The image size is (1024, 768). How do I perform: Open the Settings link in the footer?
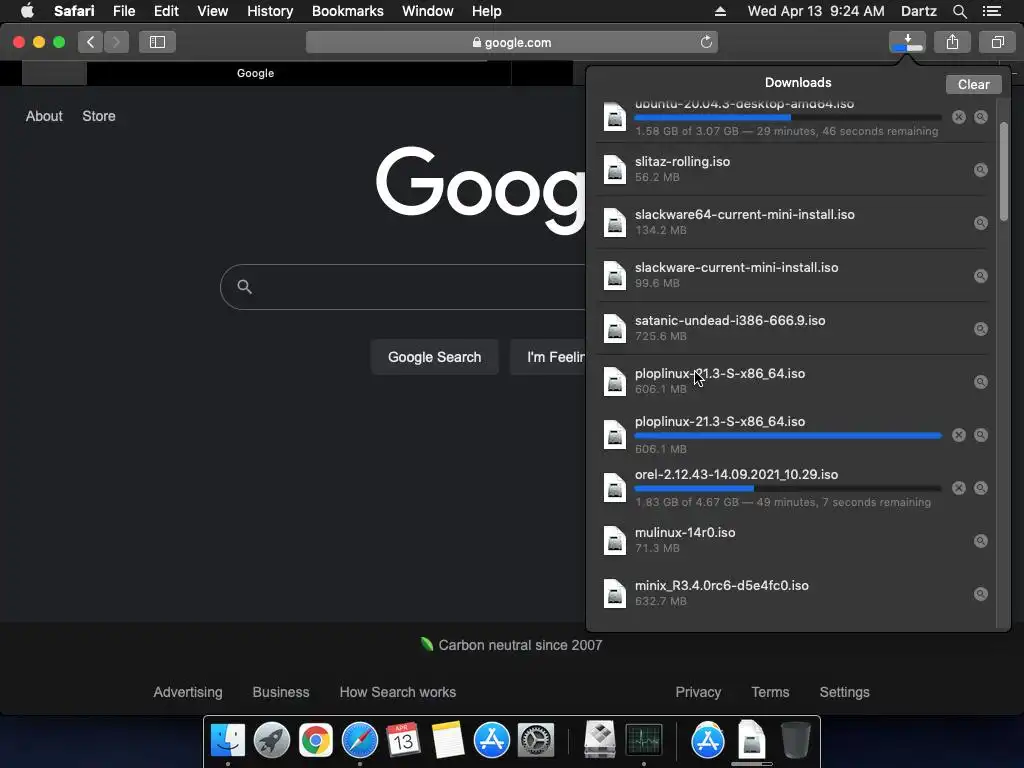pyautogui.click(x=844, y=692)
